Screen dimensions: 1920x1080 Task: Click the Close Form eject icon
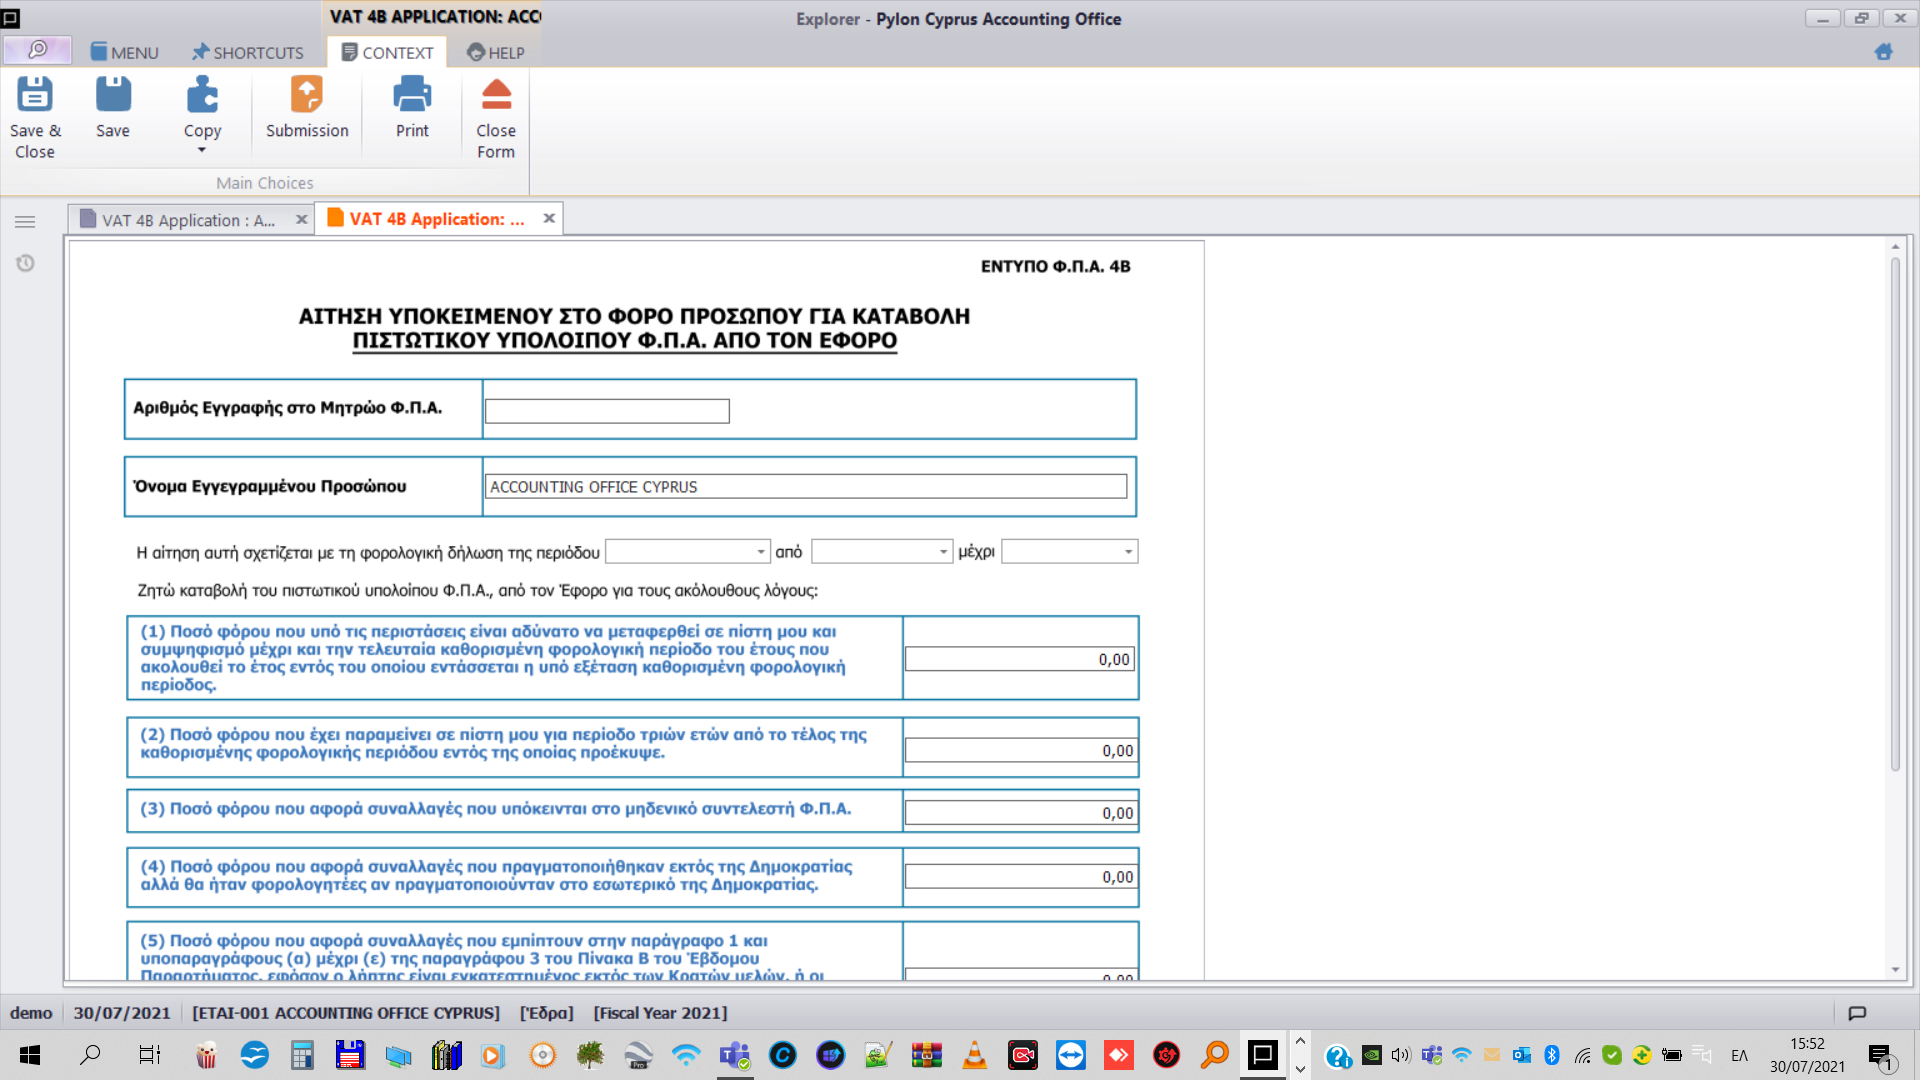tap(496, 96)
